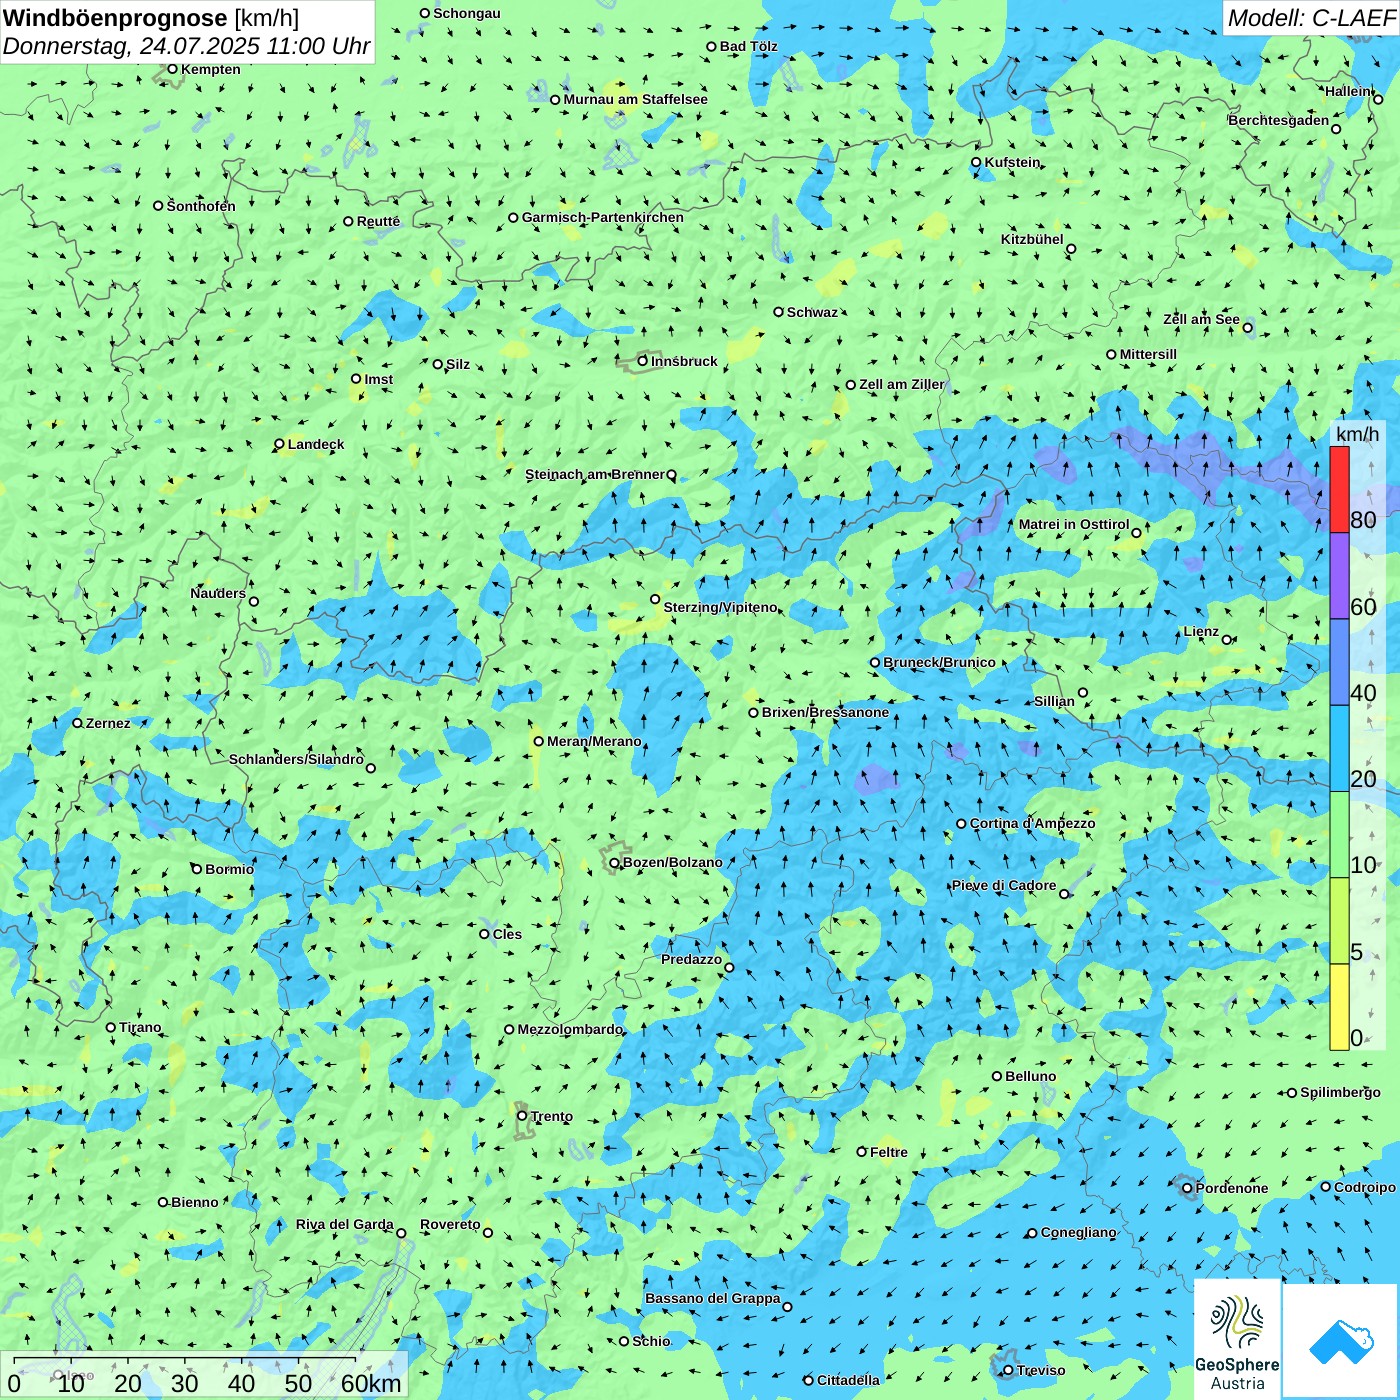Click the blue cloud logo icon

click(x=1340, y=1341)
